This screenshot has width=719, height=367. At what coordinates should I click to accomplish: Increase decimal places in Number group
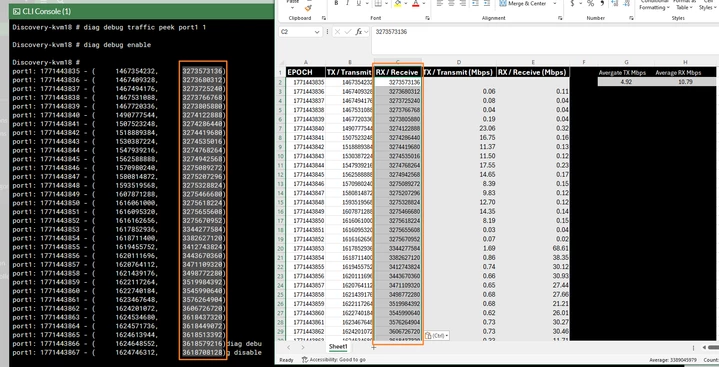click(x=614, y=4)
